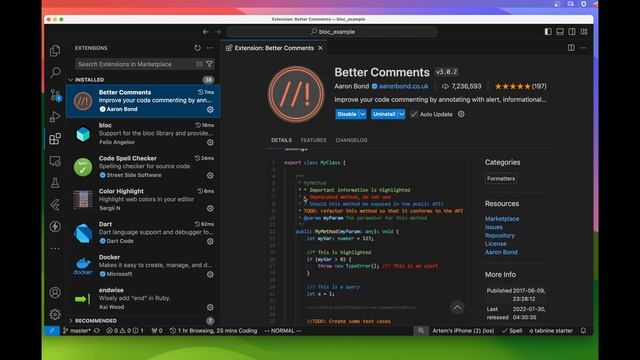Open the Source Control view
This screenshot has height=360, width=640.
coord(55,95)
